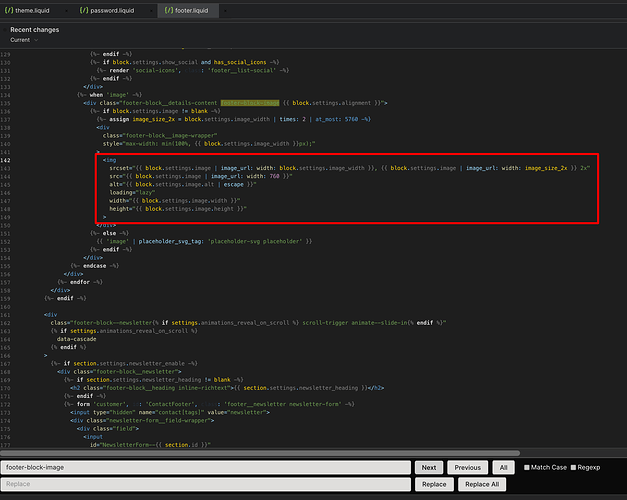This screenshot has height=500, width=627.
Task: Click the liquid file icon on password.liquid
Action: (x=86, y=9)
